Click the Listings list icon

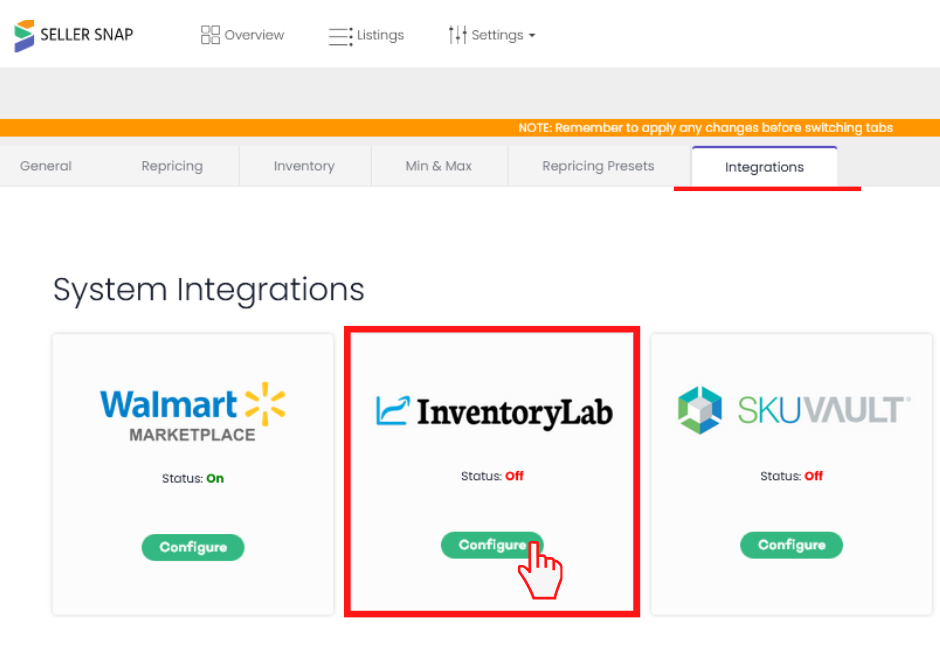(x=338, y=35)
